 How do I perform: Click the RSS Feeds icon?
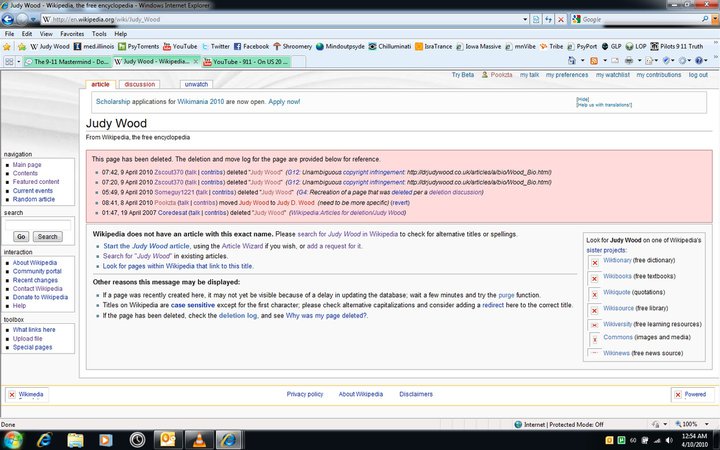[x=594, y=61]
